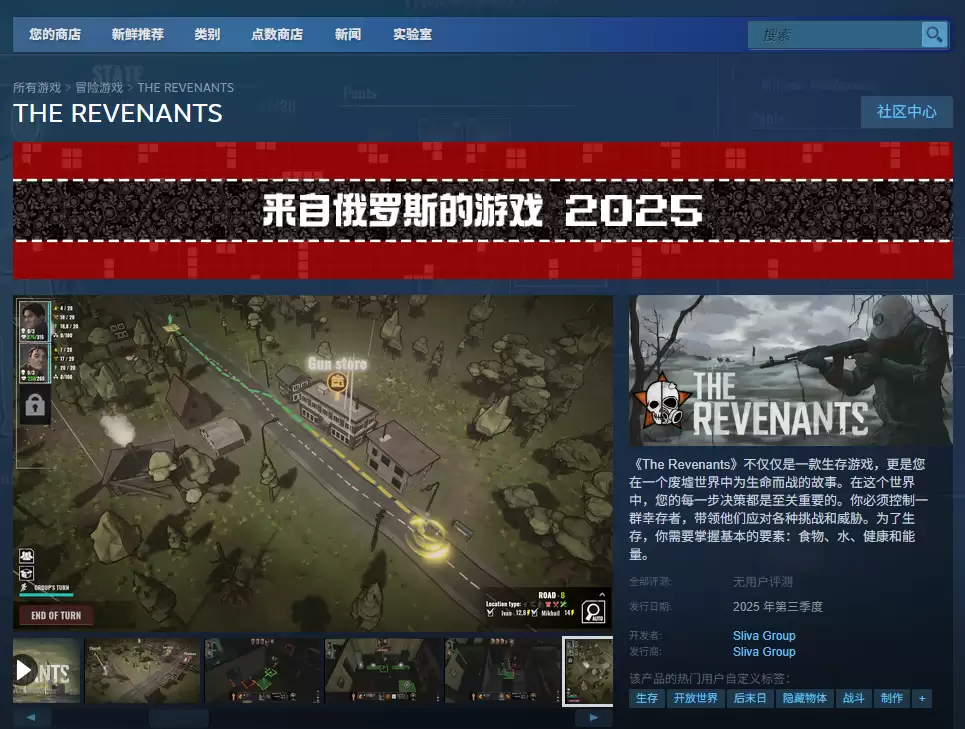Click the right arrow of thumbnail strip
Screen dimensions: 965x729
pyautogui.click(x=594, y=718)
